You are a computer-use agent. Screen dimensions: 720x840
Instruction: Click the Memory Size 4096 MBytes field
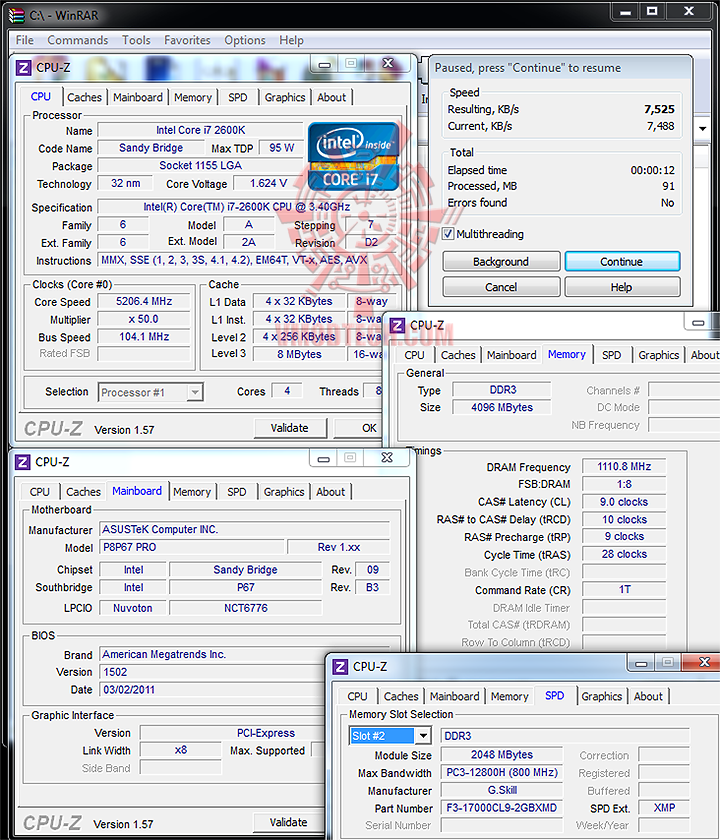click(x=501, y=407)
